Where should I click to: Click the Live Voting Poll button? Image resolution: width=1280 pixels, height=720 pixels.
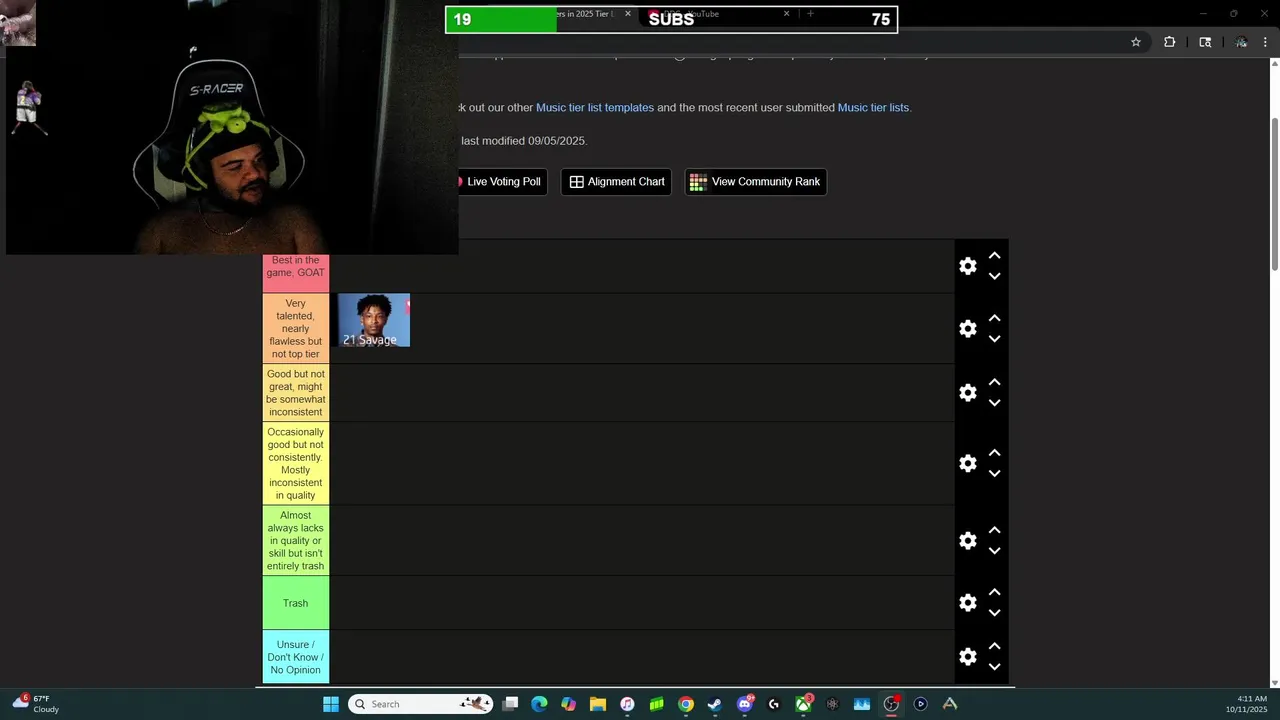tap(502, 182)
